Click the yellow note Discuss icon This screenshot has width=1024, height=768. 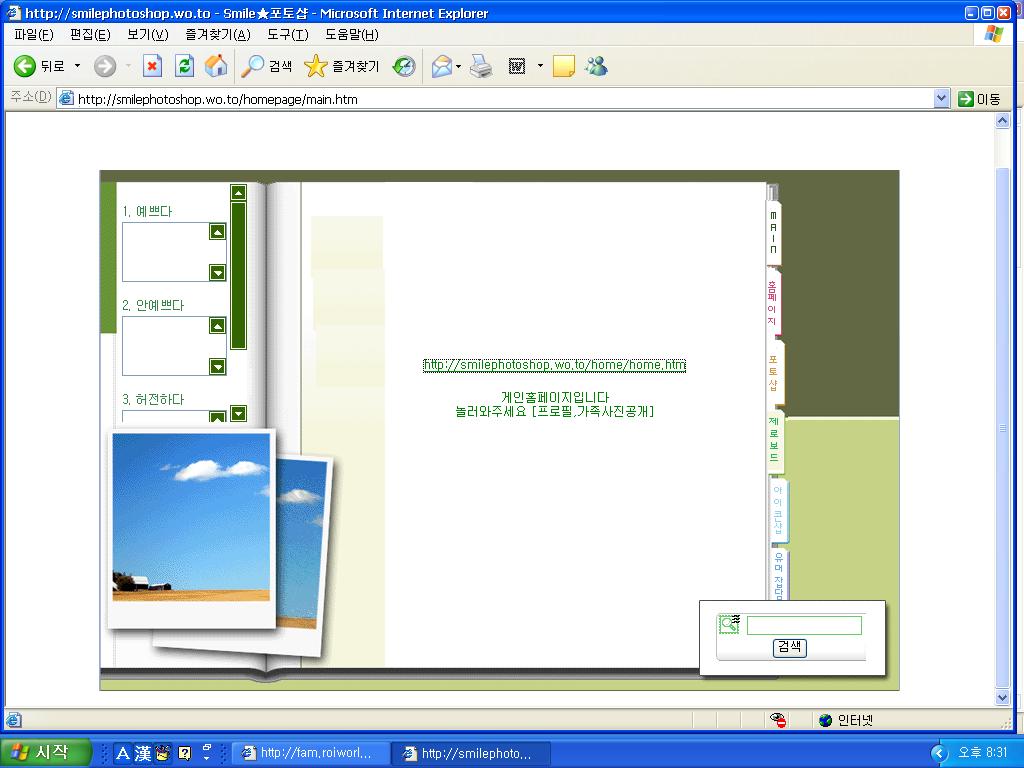point(564,66)
